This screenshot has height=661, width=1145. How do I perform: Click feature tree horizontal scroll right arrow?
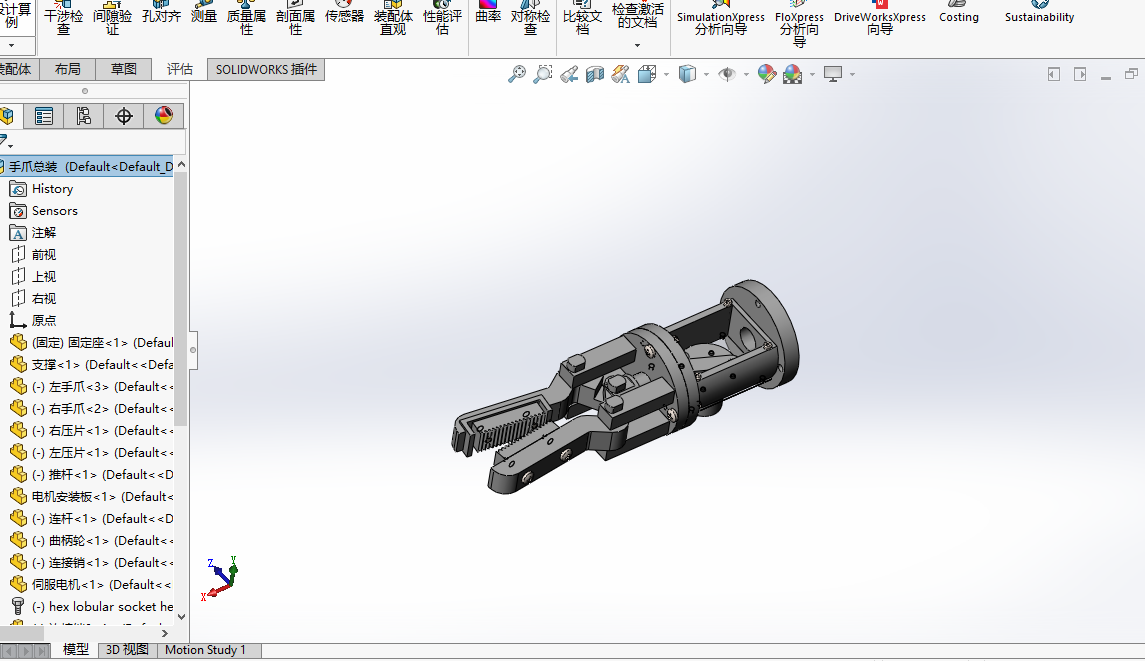point(164,633)
